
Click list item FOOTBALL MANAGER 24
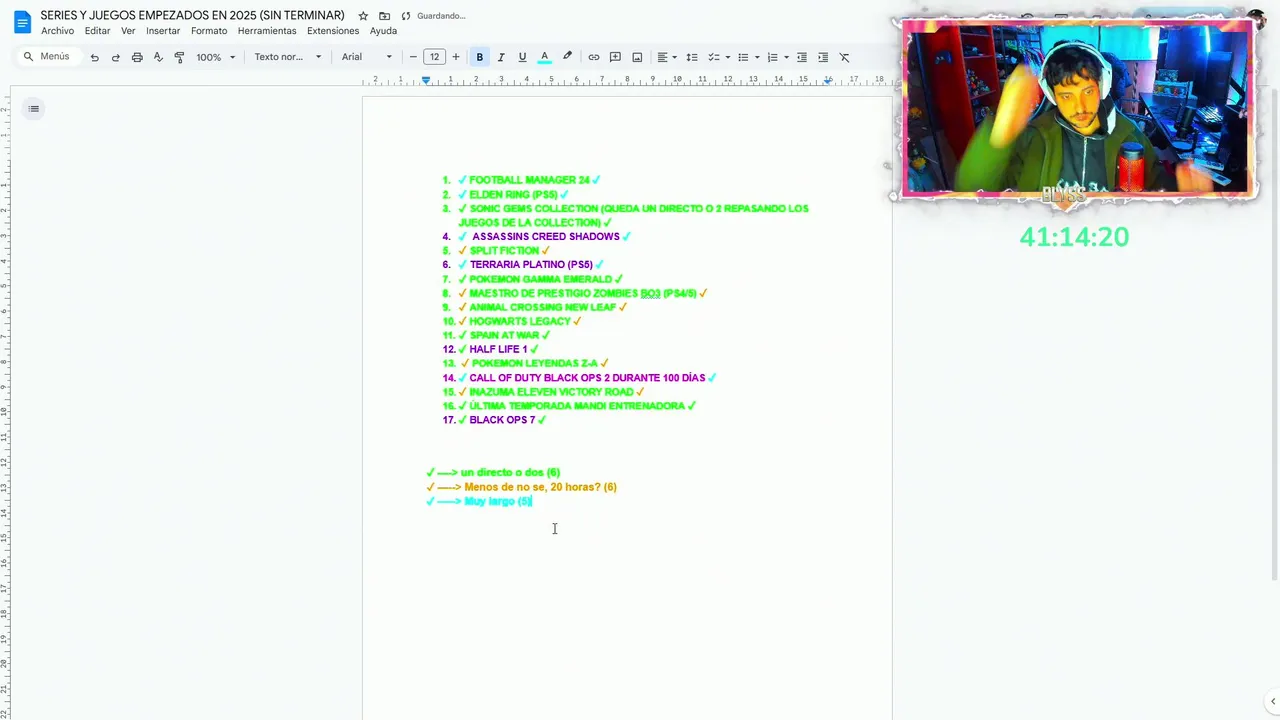(529, 180)
